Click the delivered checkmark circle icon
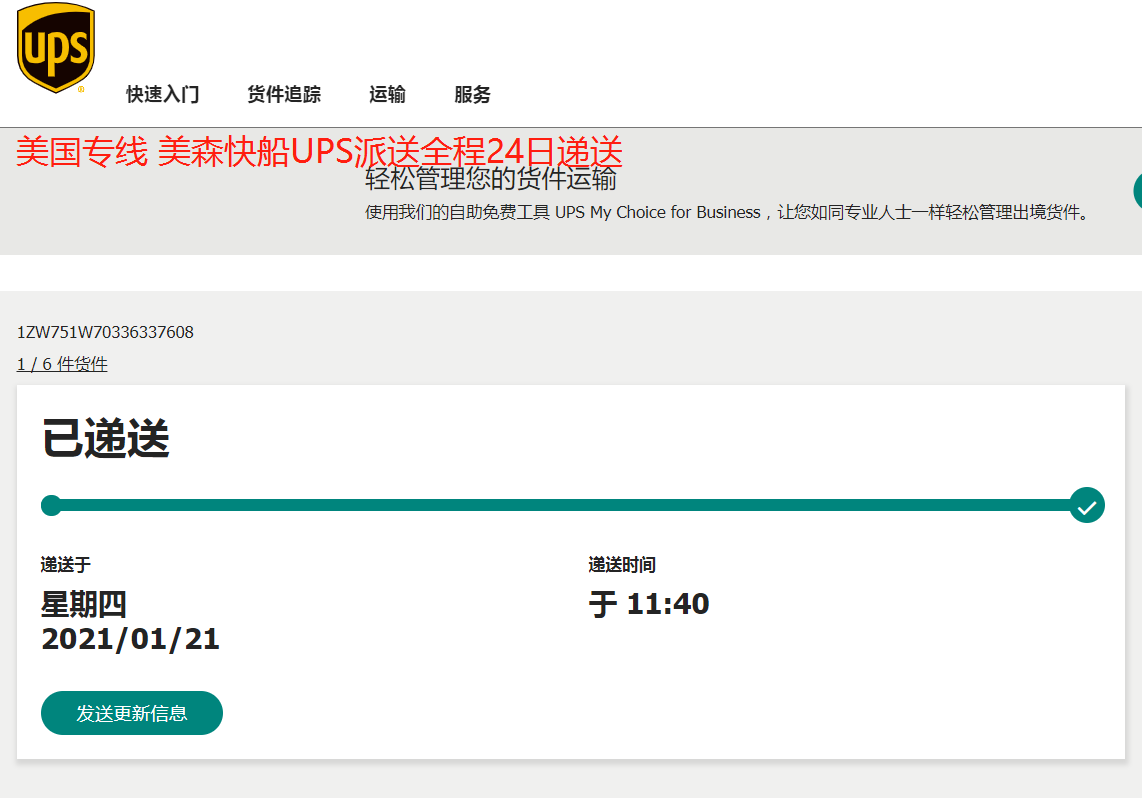The width and height of the screenshot is (1142, 798). (1086, 506)
